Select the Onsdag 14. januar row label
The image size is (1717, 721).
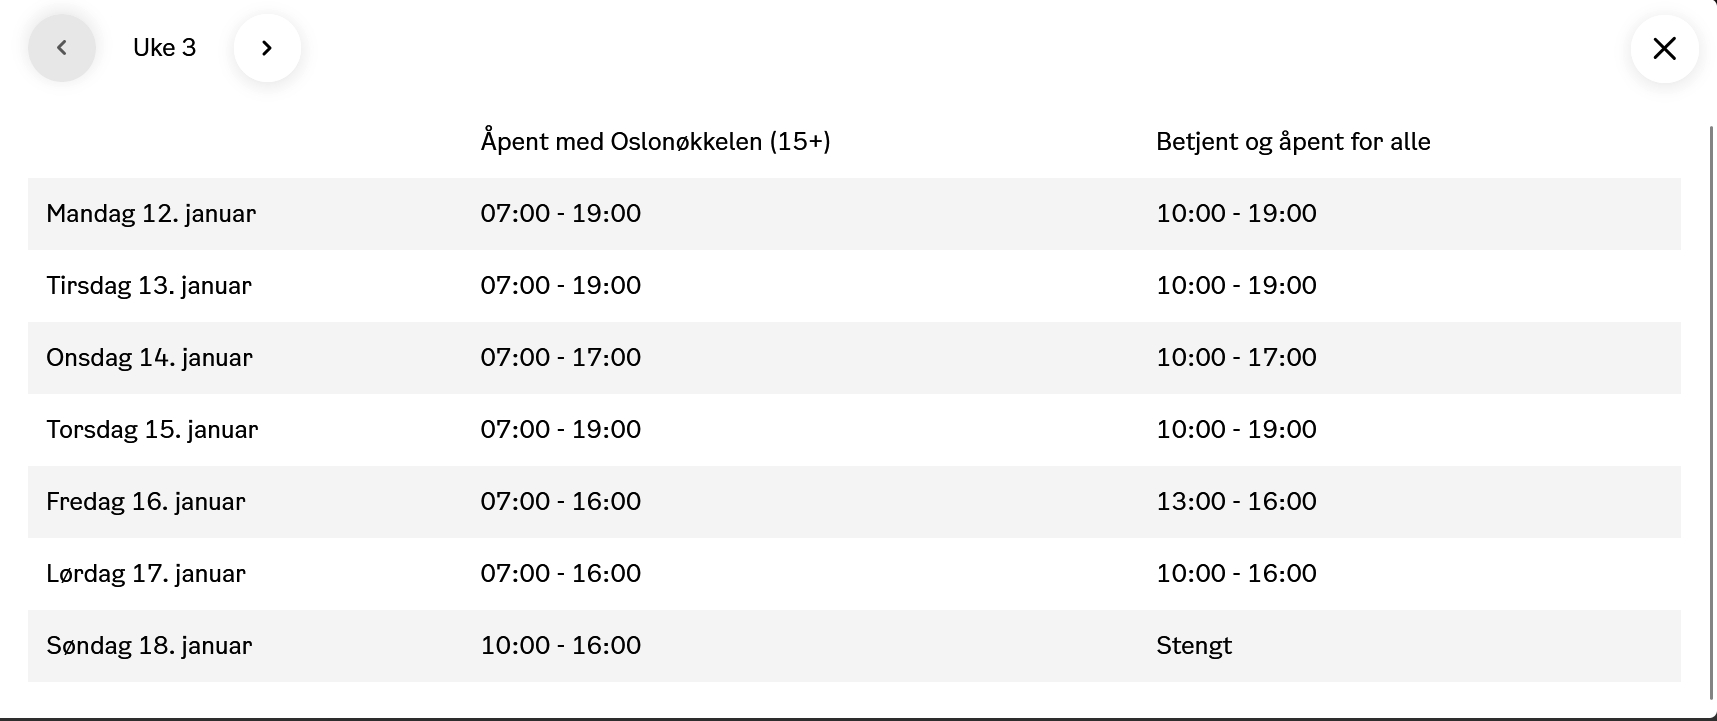149,358
